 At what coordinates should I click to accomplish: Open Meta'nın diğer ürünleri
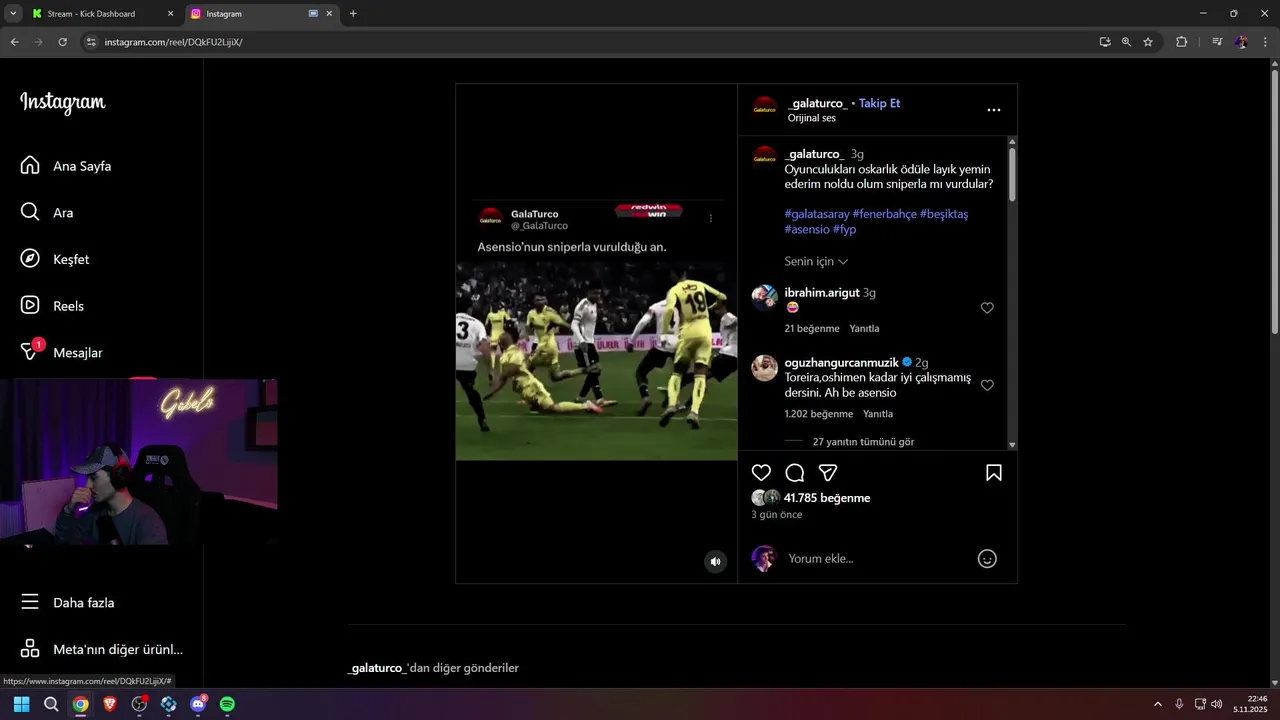click(x=101, y=649)
